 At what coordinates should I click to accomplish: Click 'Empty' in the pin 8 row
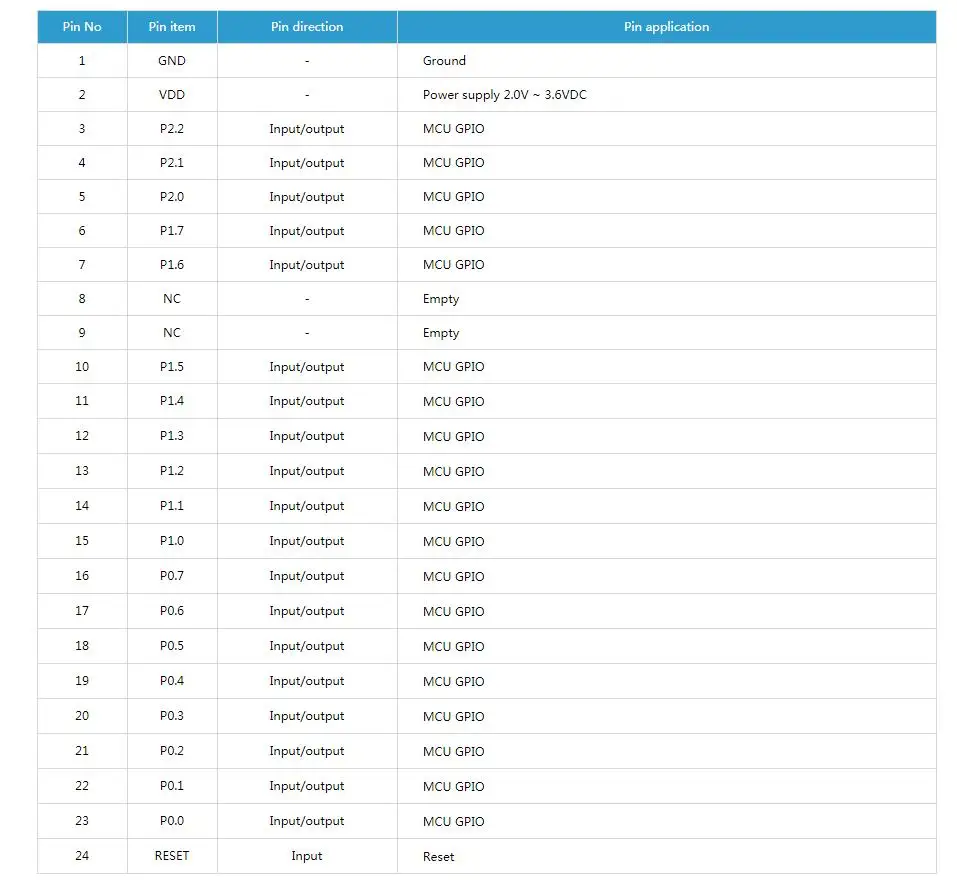(441, 299)
